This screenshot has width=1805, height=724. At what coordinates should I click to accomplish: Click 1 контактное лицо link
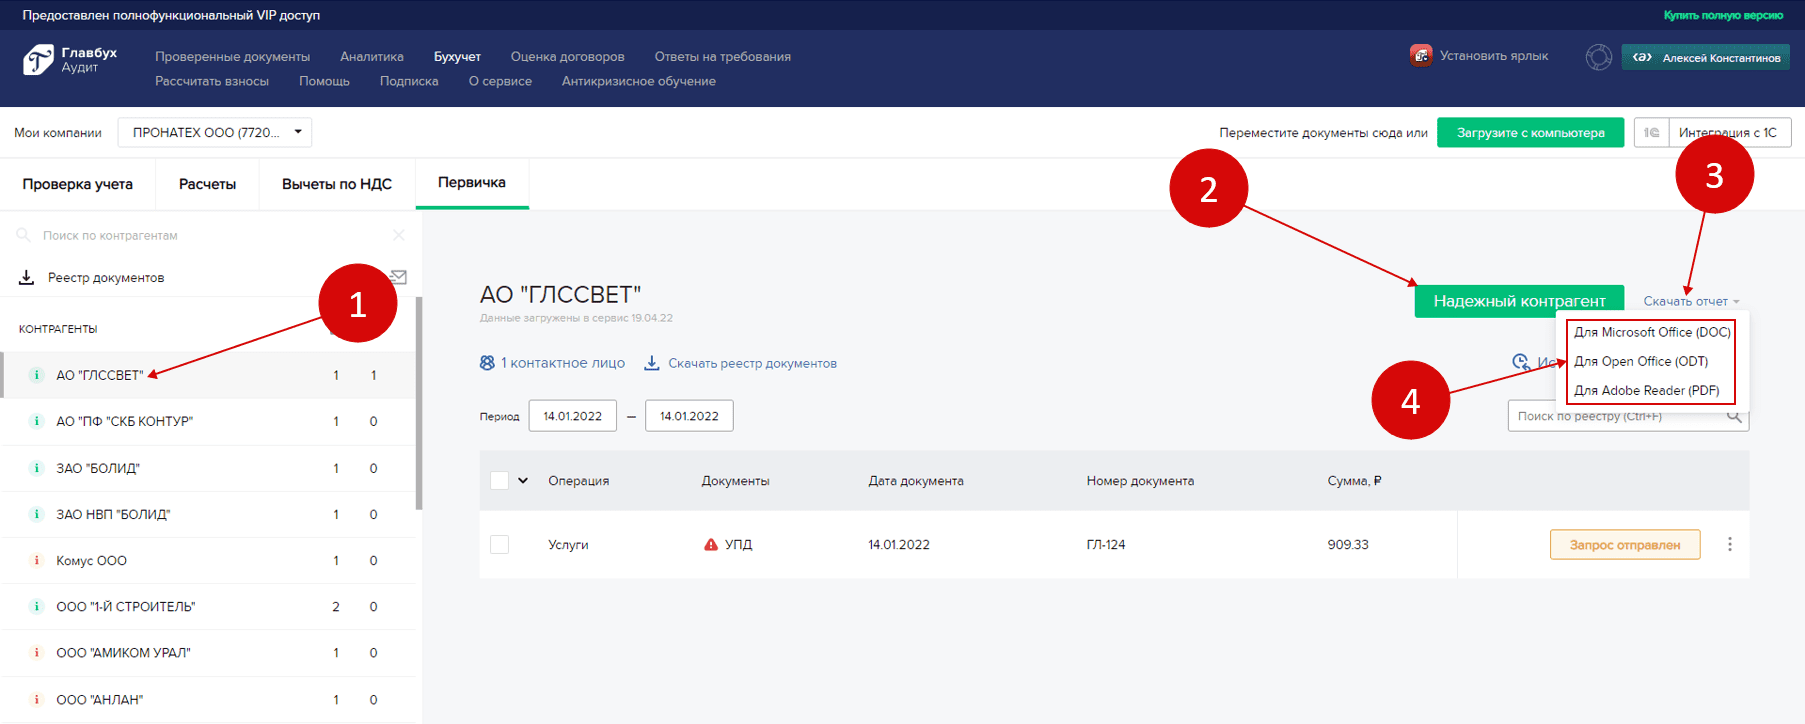pyautogui.click(x=563, y=363)
